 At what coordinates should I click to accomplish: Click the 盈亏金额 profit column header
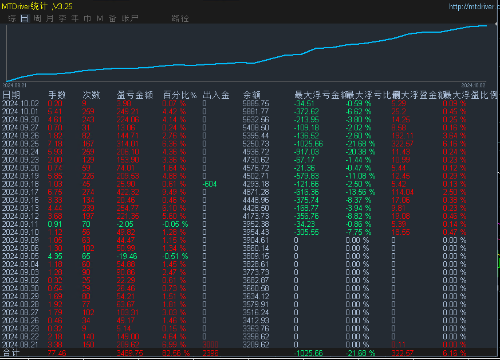[x=135, y=95]
